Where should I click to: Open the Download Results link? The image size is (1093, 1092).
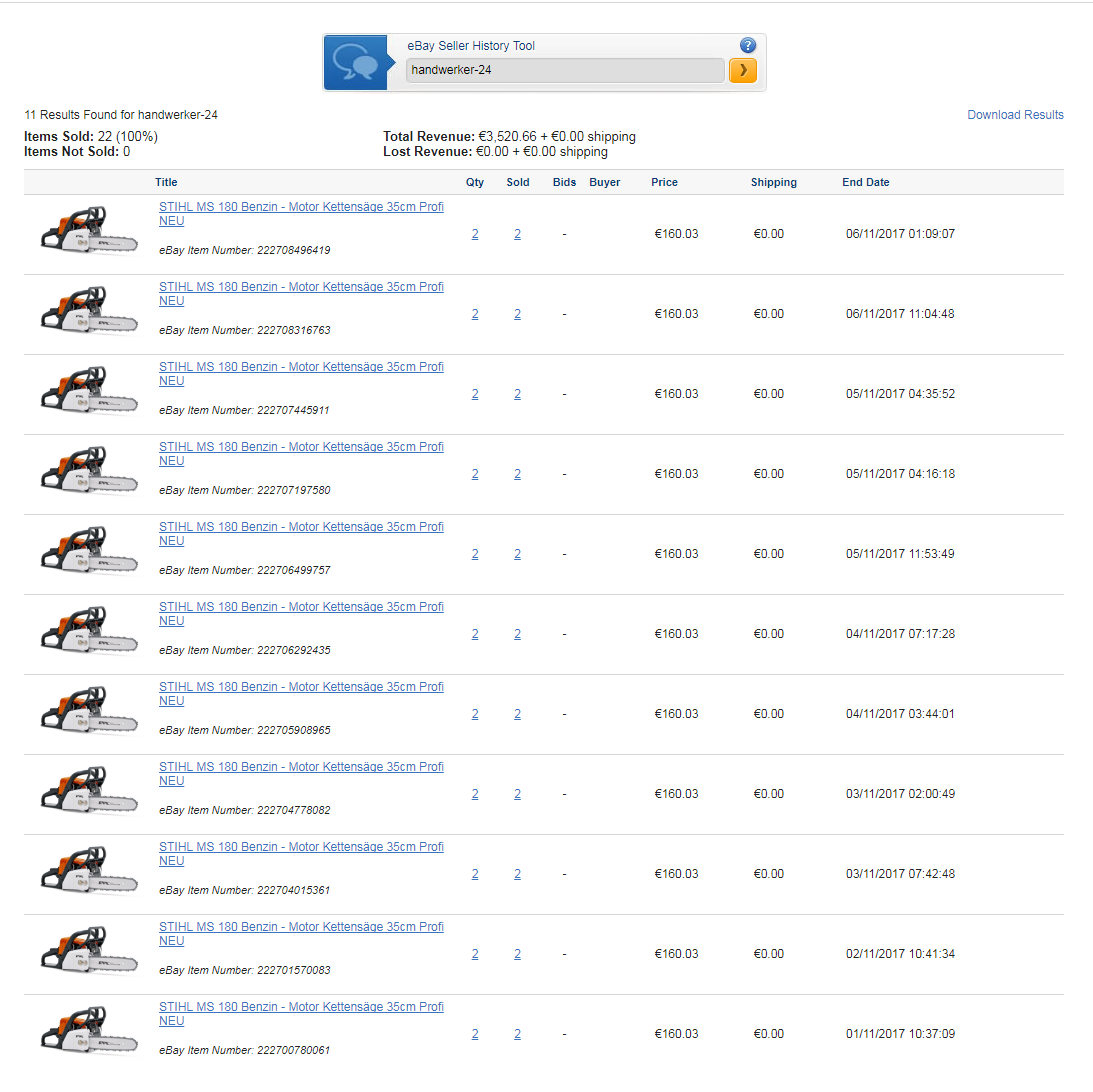1015,115
